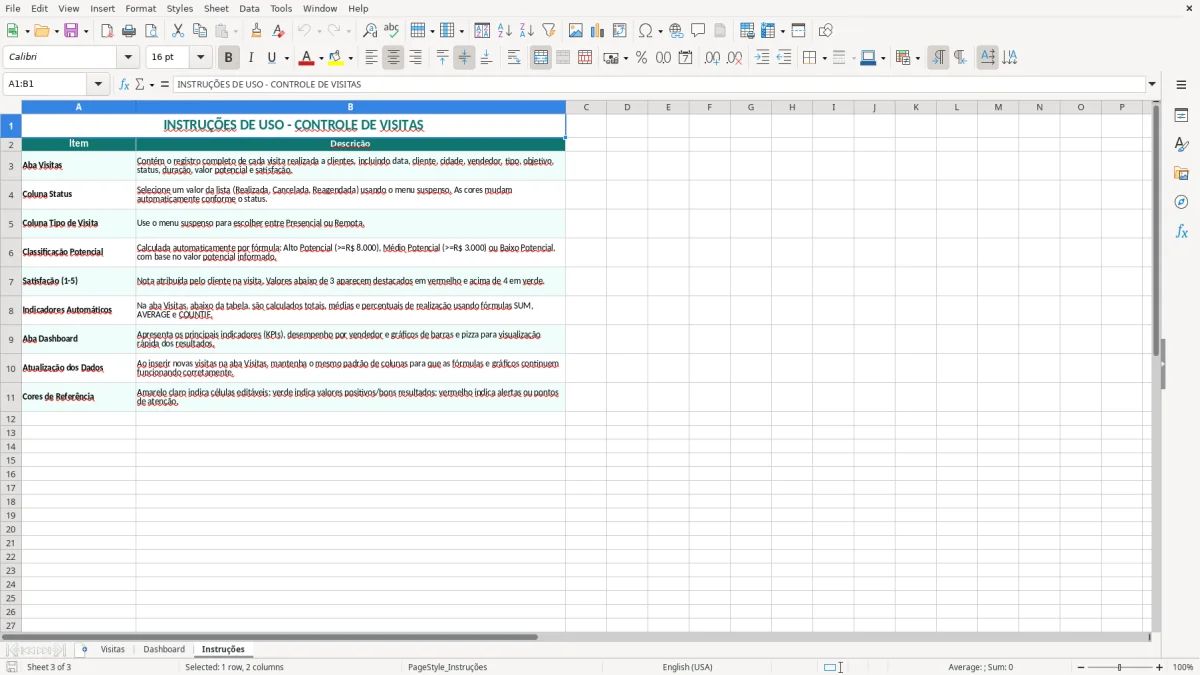1200x675 pixels.
Task: Toggle Center Horizontally alignment
Action: click(x=393, y=58)
